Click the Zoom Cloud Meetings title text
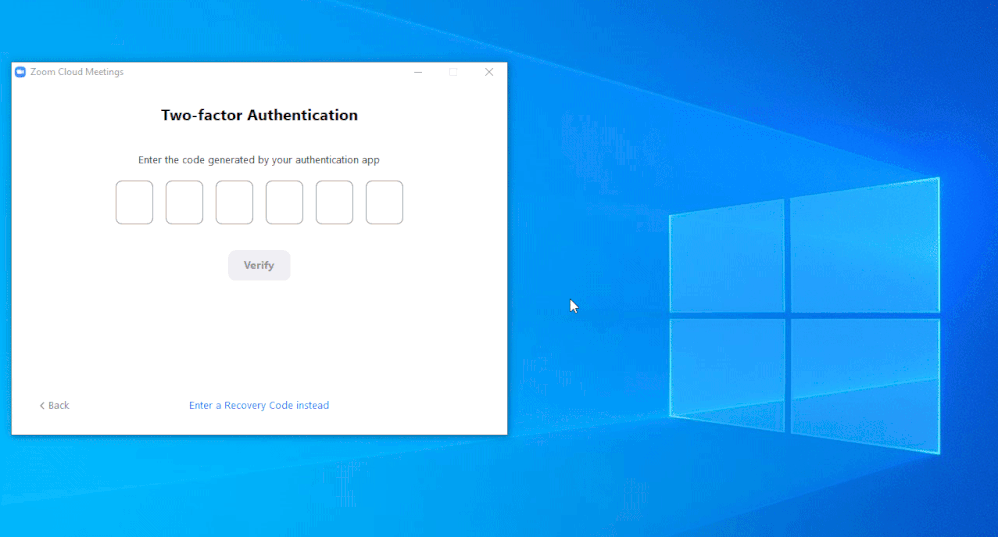The image size is (998, 537). pos(77,72)
